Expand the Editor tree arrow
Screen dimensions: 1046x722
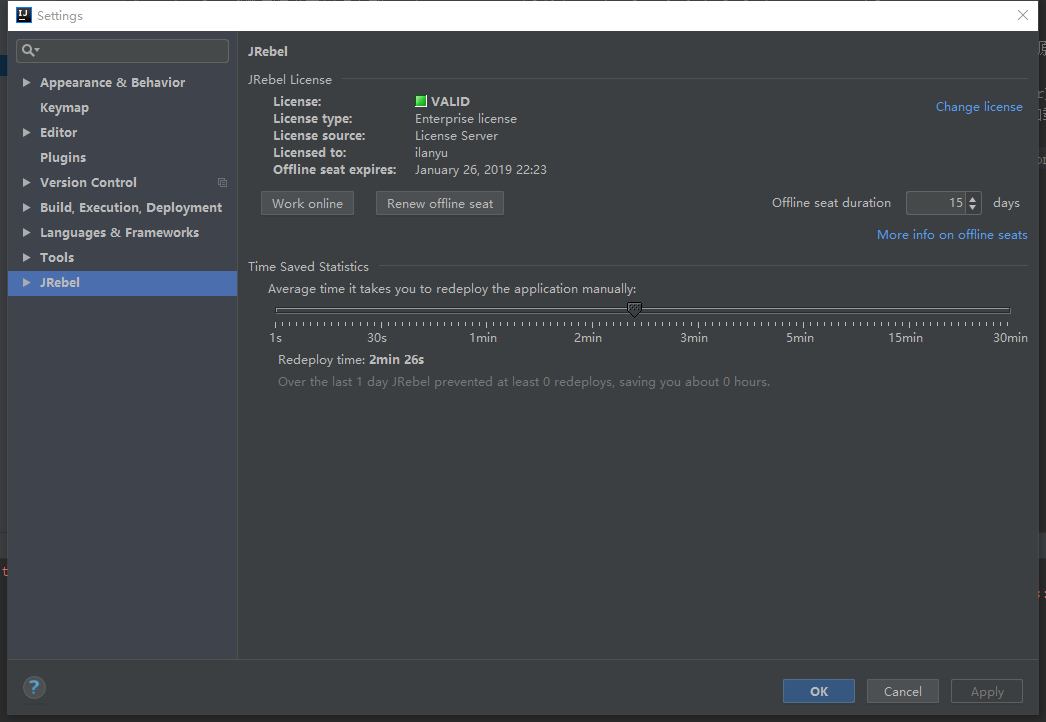point(27,133)
